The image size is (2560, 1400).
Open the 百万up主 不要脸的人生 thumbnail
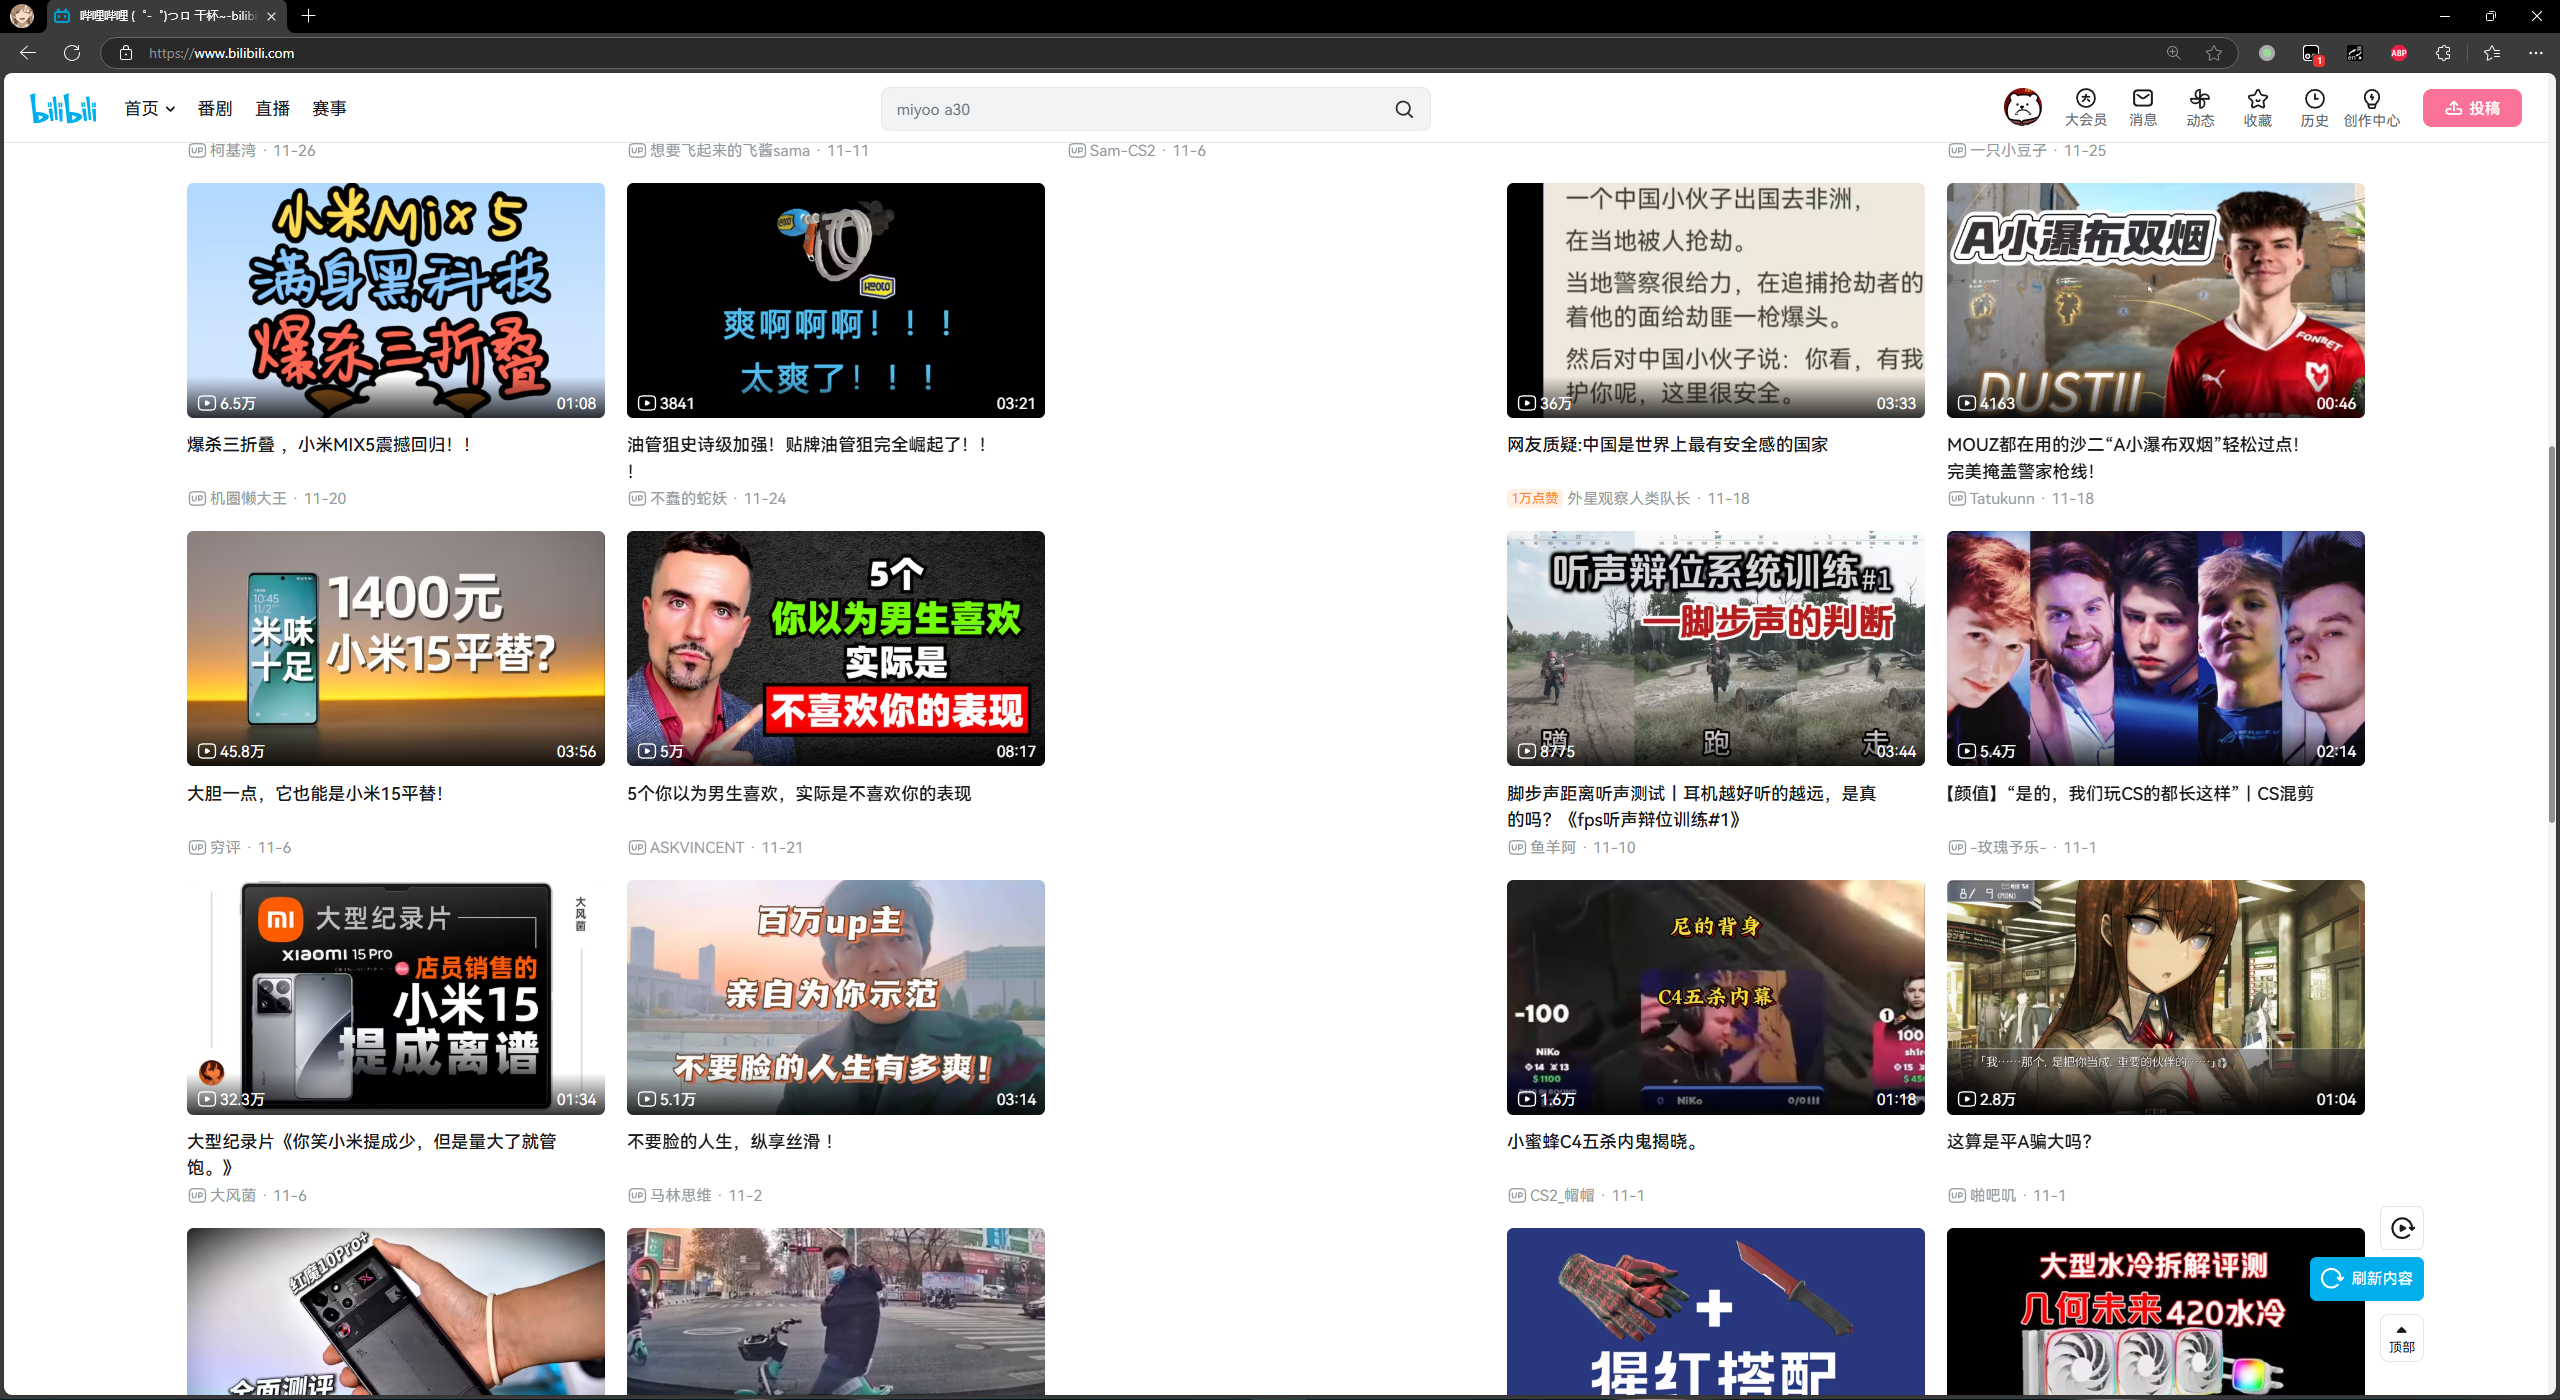[x=835, y=997]
